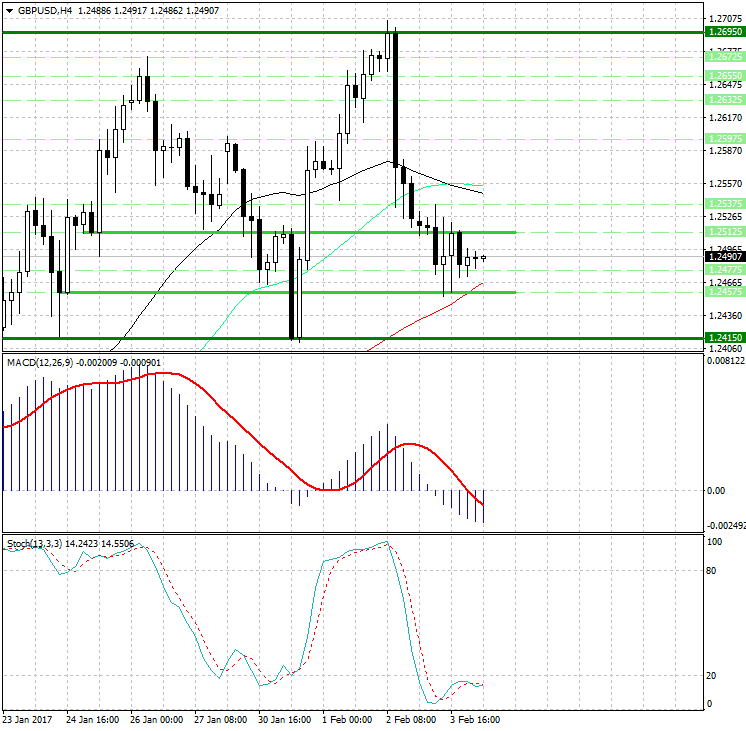
Task: Click the 1.25975 dashed level label
Action: click(x=724, y=138)
